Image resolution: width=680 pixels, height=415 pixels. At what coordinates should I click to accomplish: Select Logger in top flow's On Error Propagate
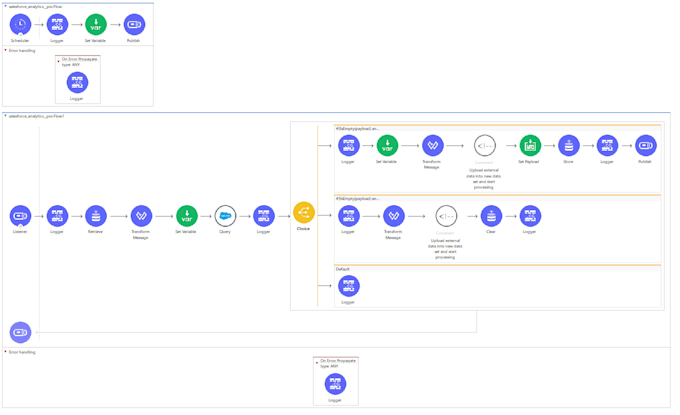(77, 82)
